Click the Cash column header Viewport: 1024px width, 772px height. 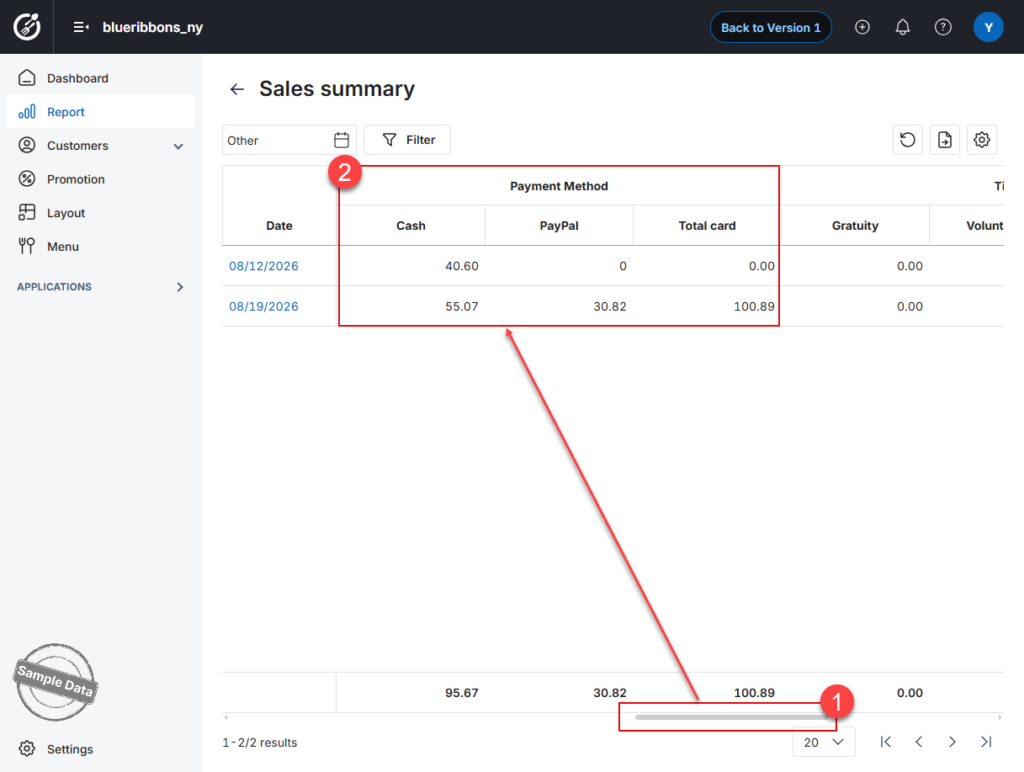[x=411, y=225]
